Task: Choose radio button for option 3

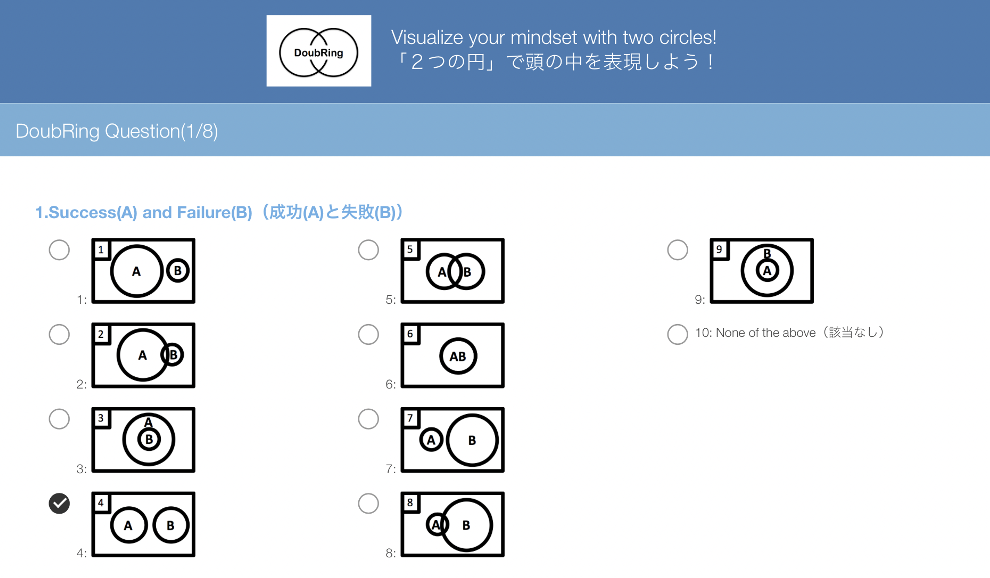Action: point(60,419)
